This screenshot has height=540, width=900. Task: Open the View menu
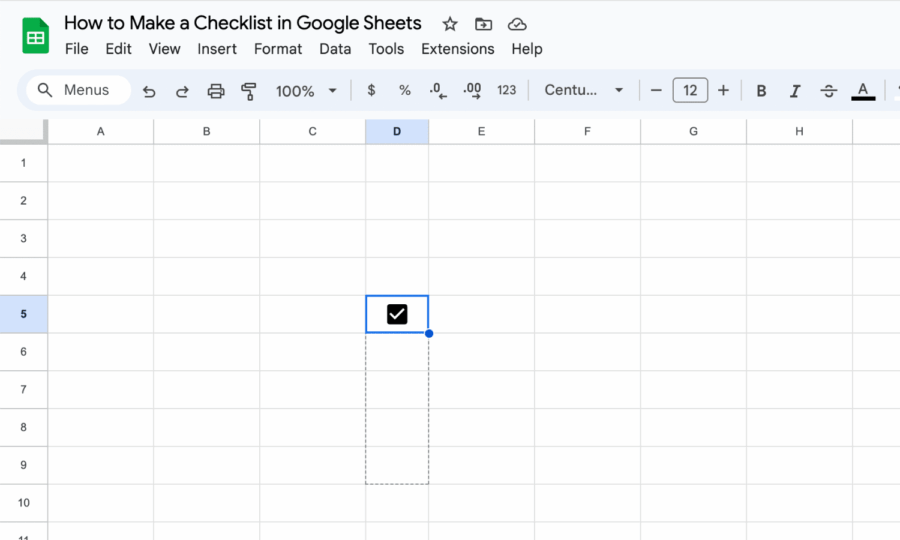pyautogui.click(x=164, y=49)
